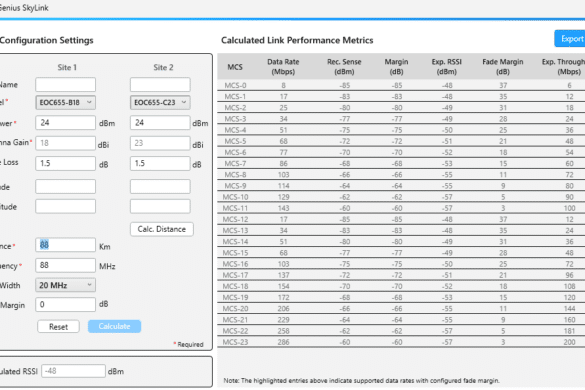
Task: Click the Rec. Sense (dBm) column header
Action: pos(344,67)
